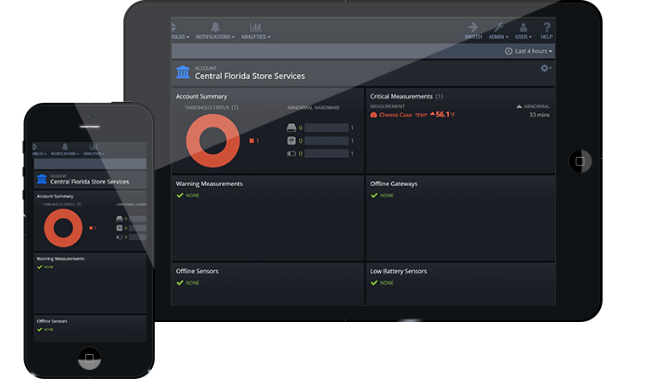Open the gear settings dropdown on tablet
This screenshot has width=649, height=379.
click(546, 68)
